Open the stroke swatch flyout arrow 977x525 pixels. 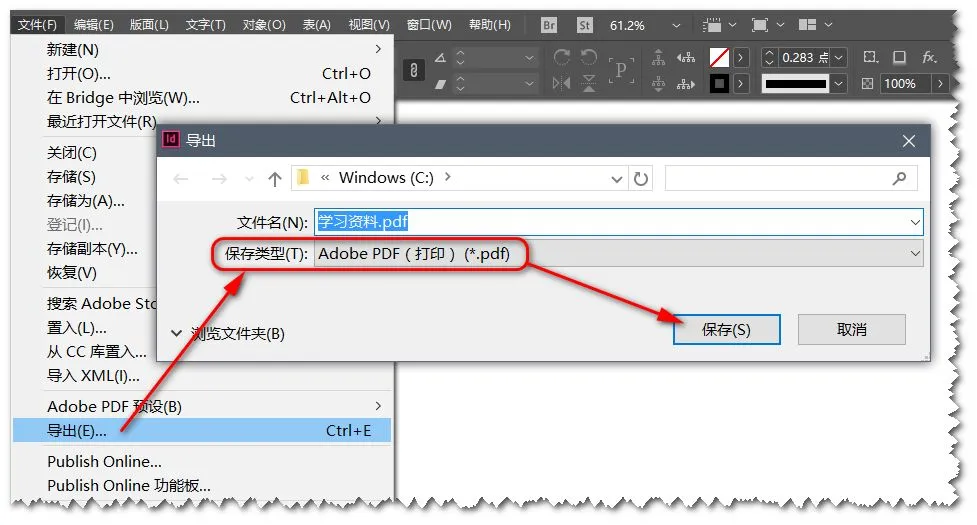click(740, 83)
